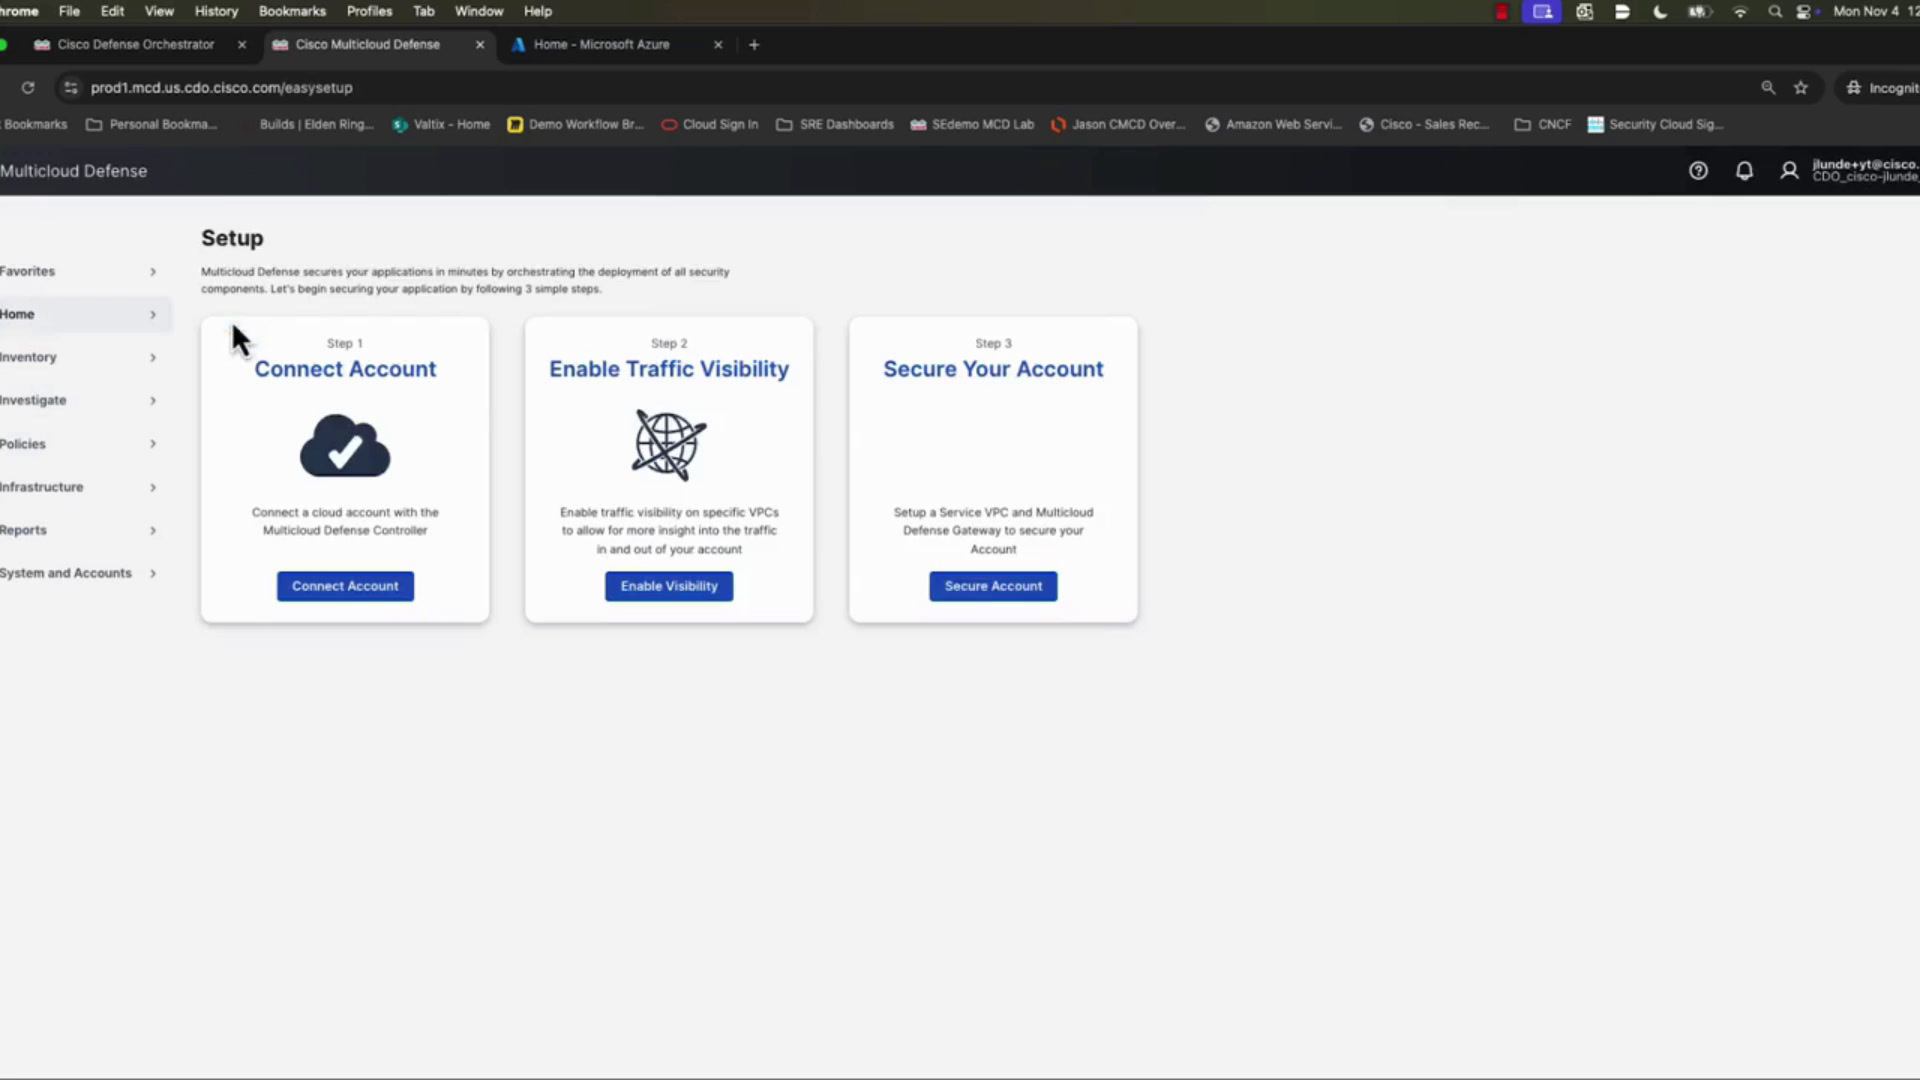Open the Demo Workflow bookmark
This screenshot has width=1920, height=1080.
point(576,125)
